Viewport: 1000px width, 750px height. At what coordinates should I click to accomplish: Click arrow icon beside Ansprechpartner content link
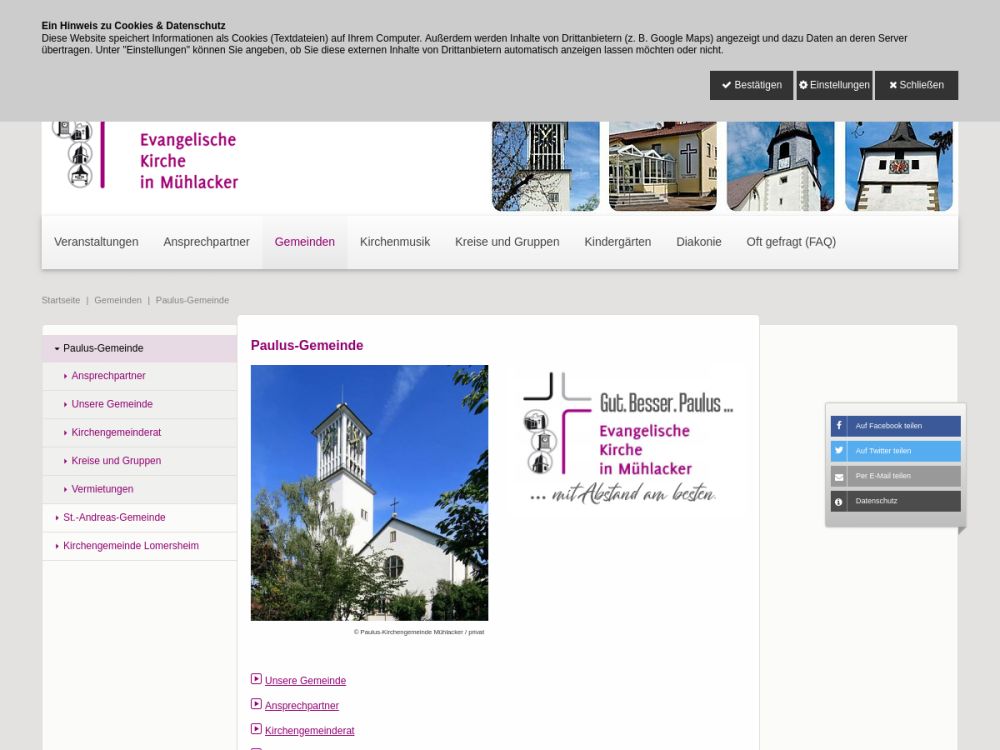coord(256,704)
